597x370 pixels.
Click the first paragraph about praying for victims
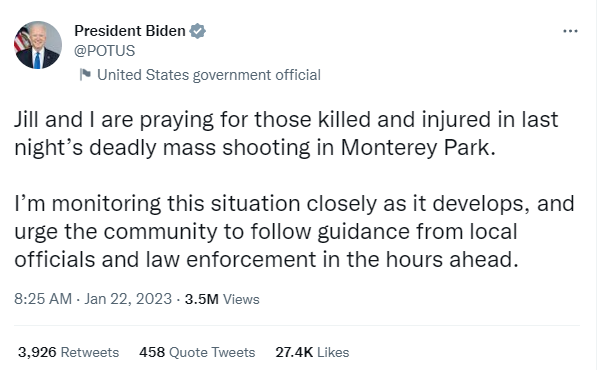(286, 134)
